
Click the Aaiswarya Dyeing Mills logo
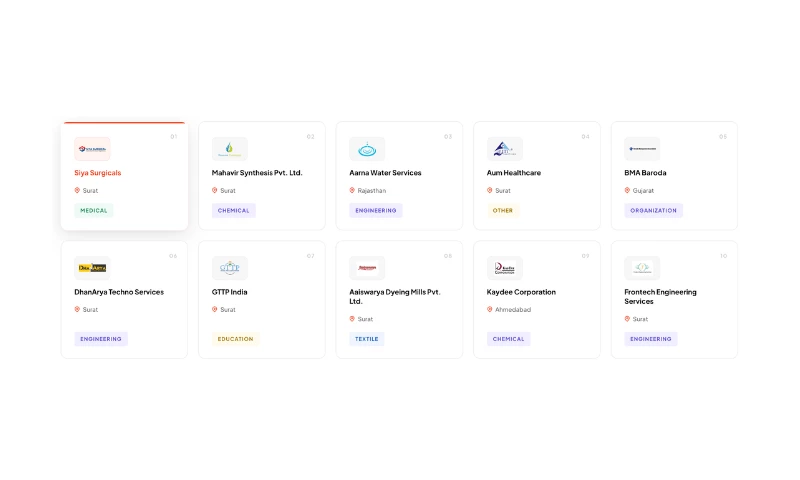(x=367, y=268)
